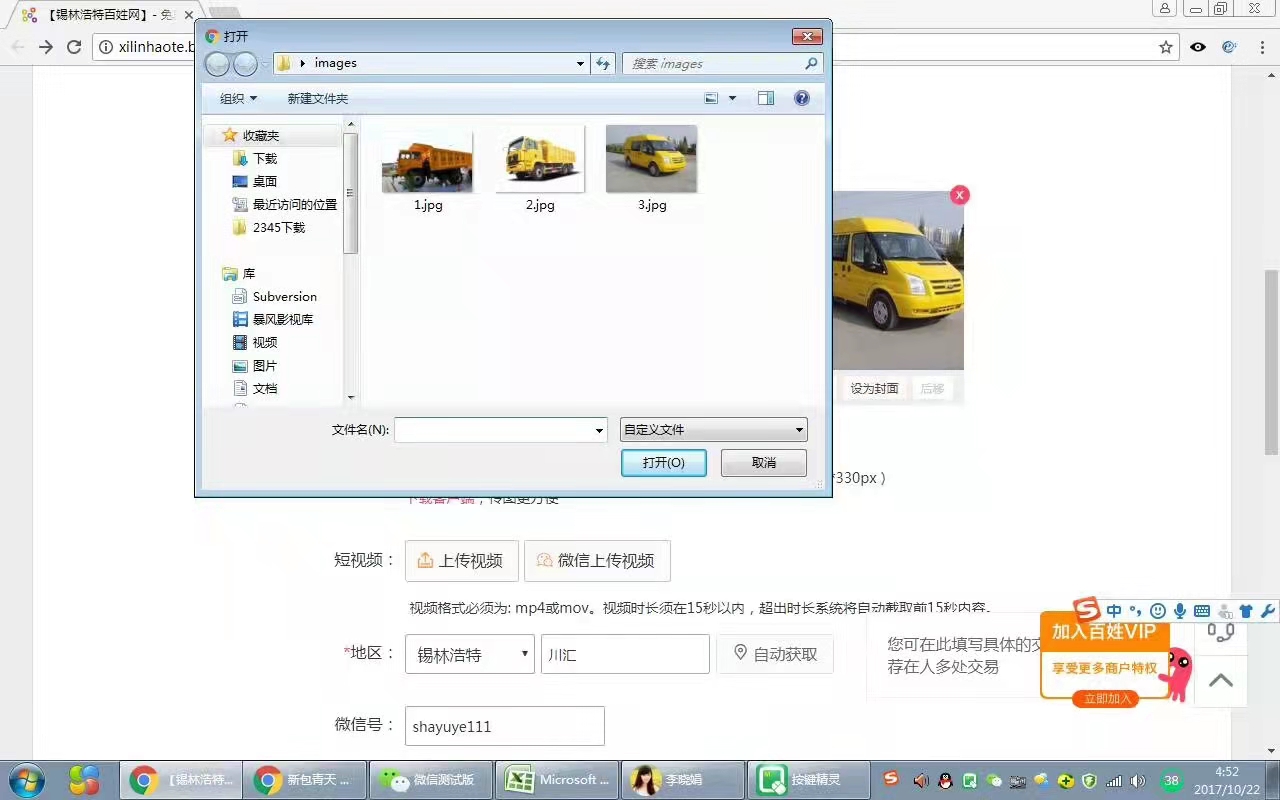Expand the view options dropdown arrow
Image resolution: width=1280 pixels, height=800 pixels.
pyautogui.click(x=732, y=98)
